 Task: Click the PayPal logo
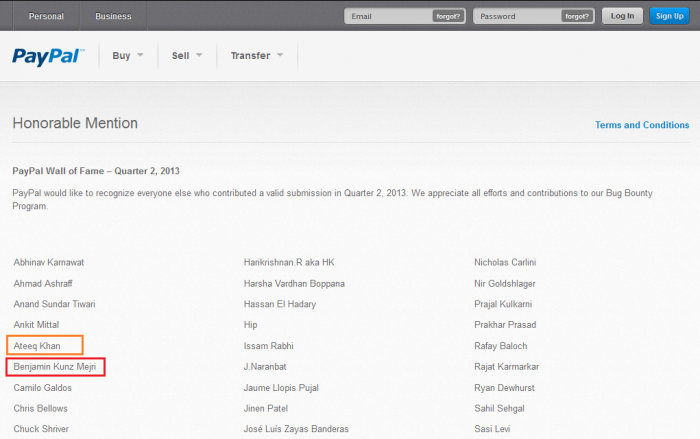tap(48, 56)
